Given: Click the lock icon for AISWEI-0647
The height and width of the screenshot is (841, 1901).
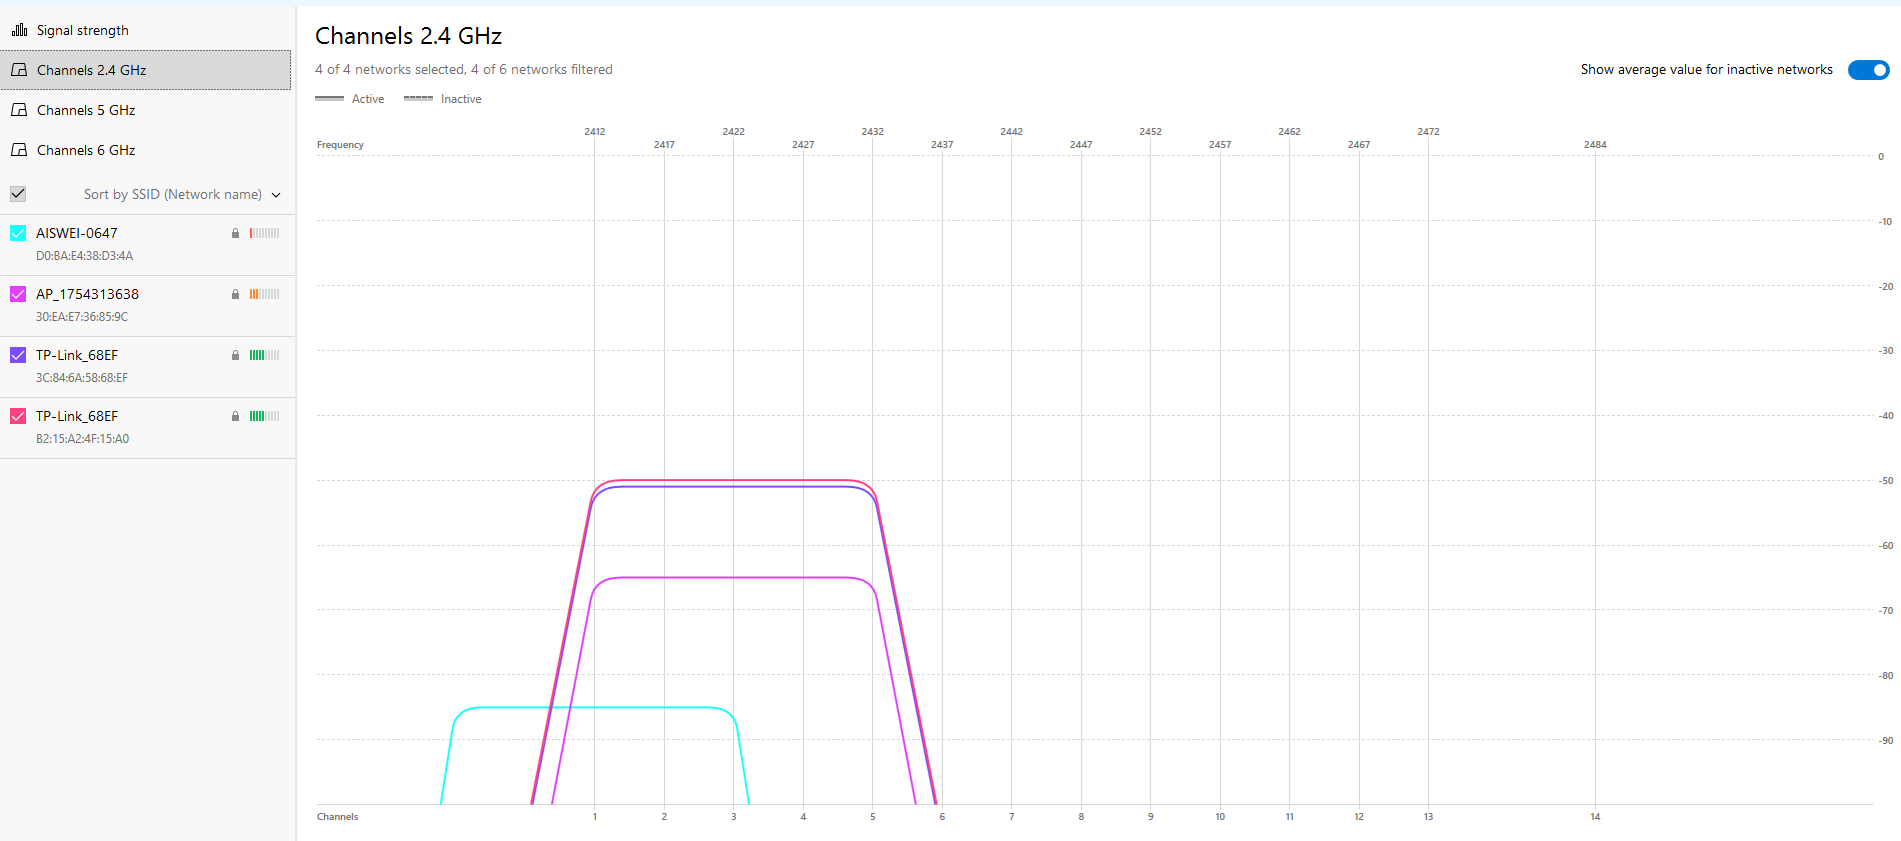Looking at the screenshot, I should tap(236, 233).
